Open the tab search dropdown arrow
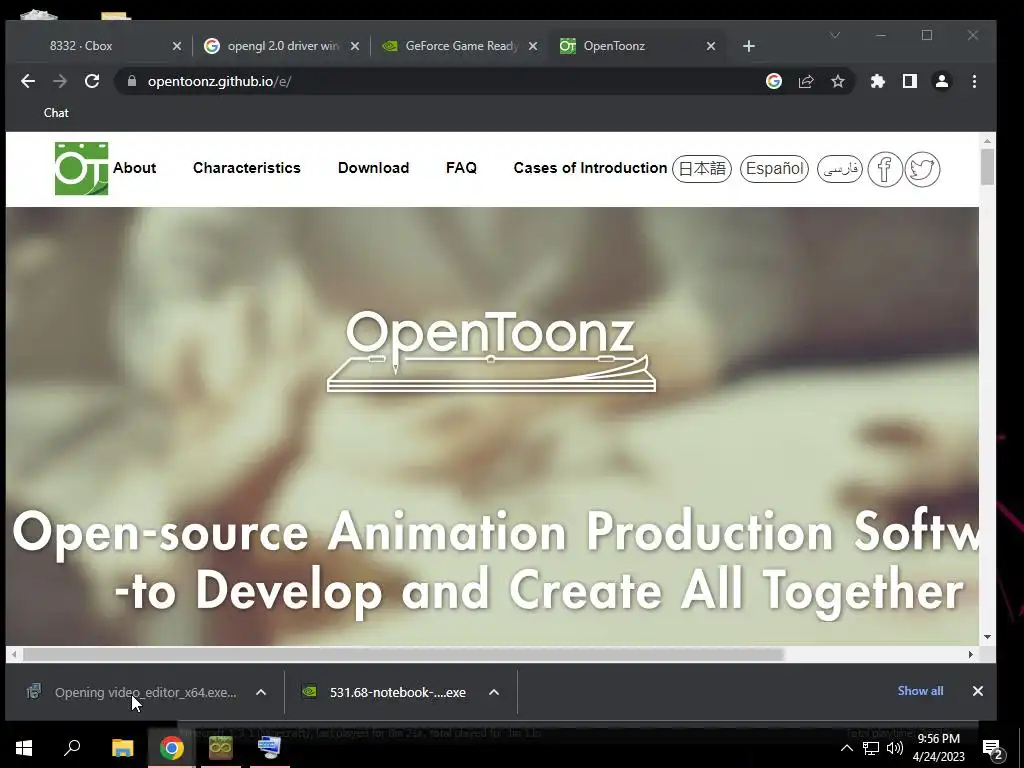Viewport: 1024px width, 768px height. pyautogui.click(x=835, y=35)
